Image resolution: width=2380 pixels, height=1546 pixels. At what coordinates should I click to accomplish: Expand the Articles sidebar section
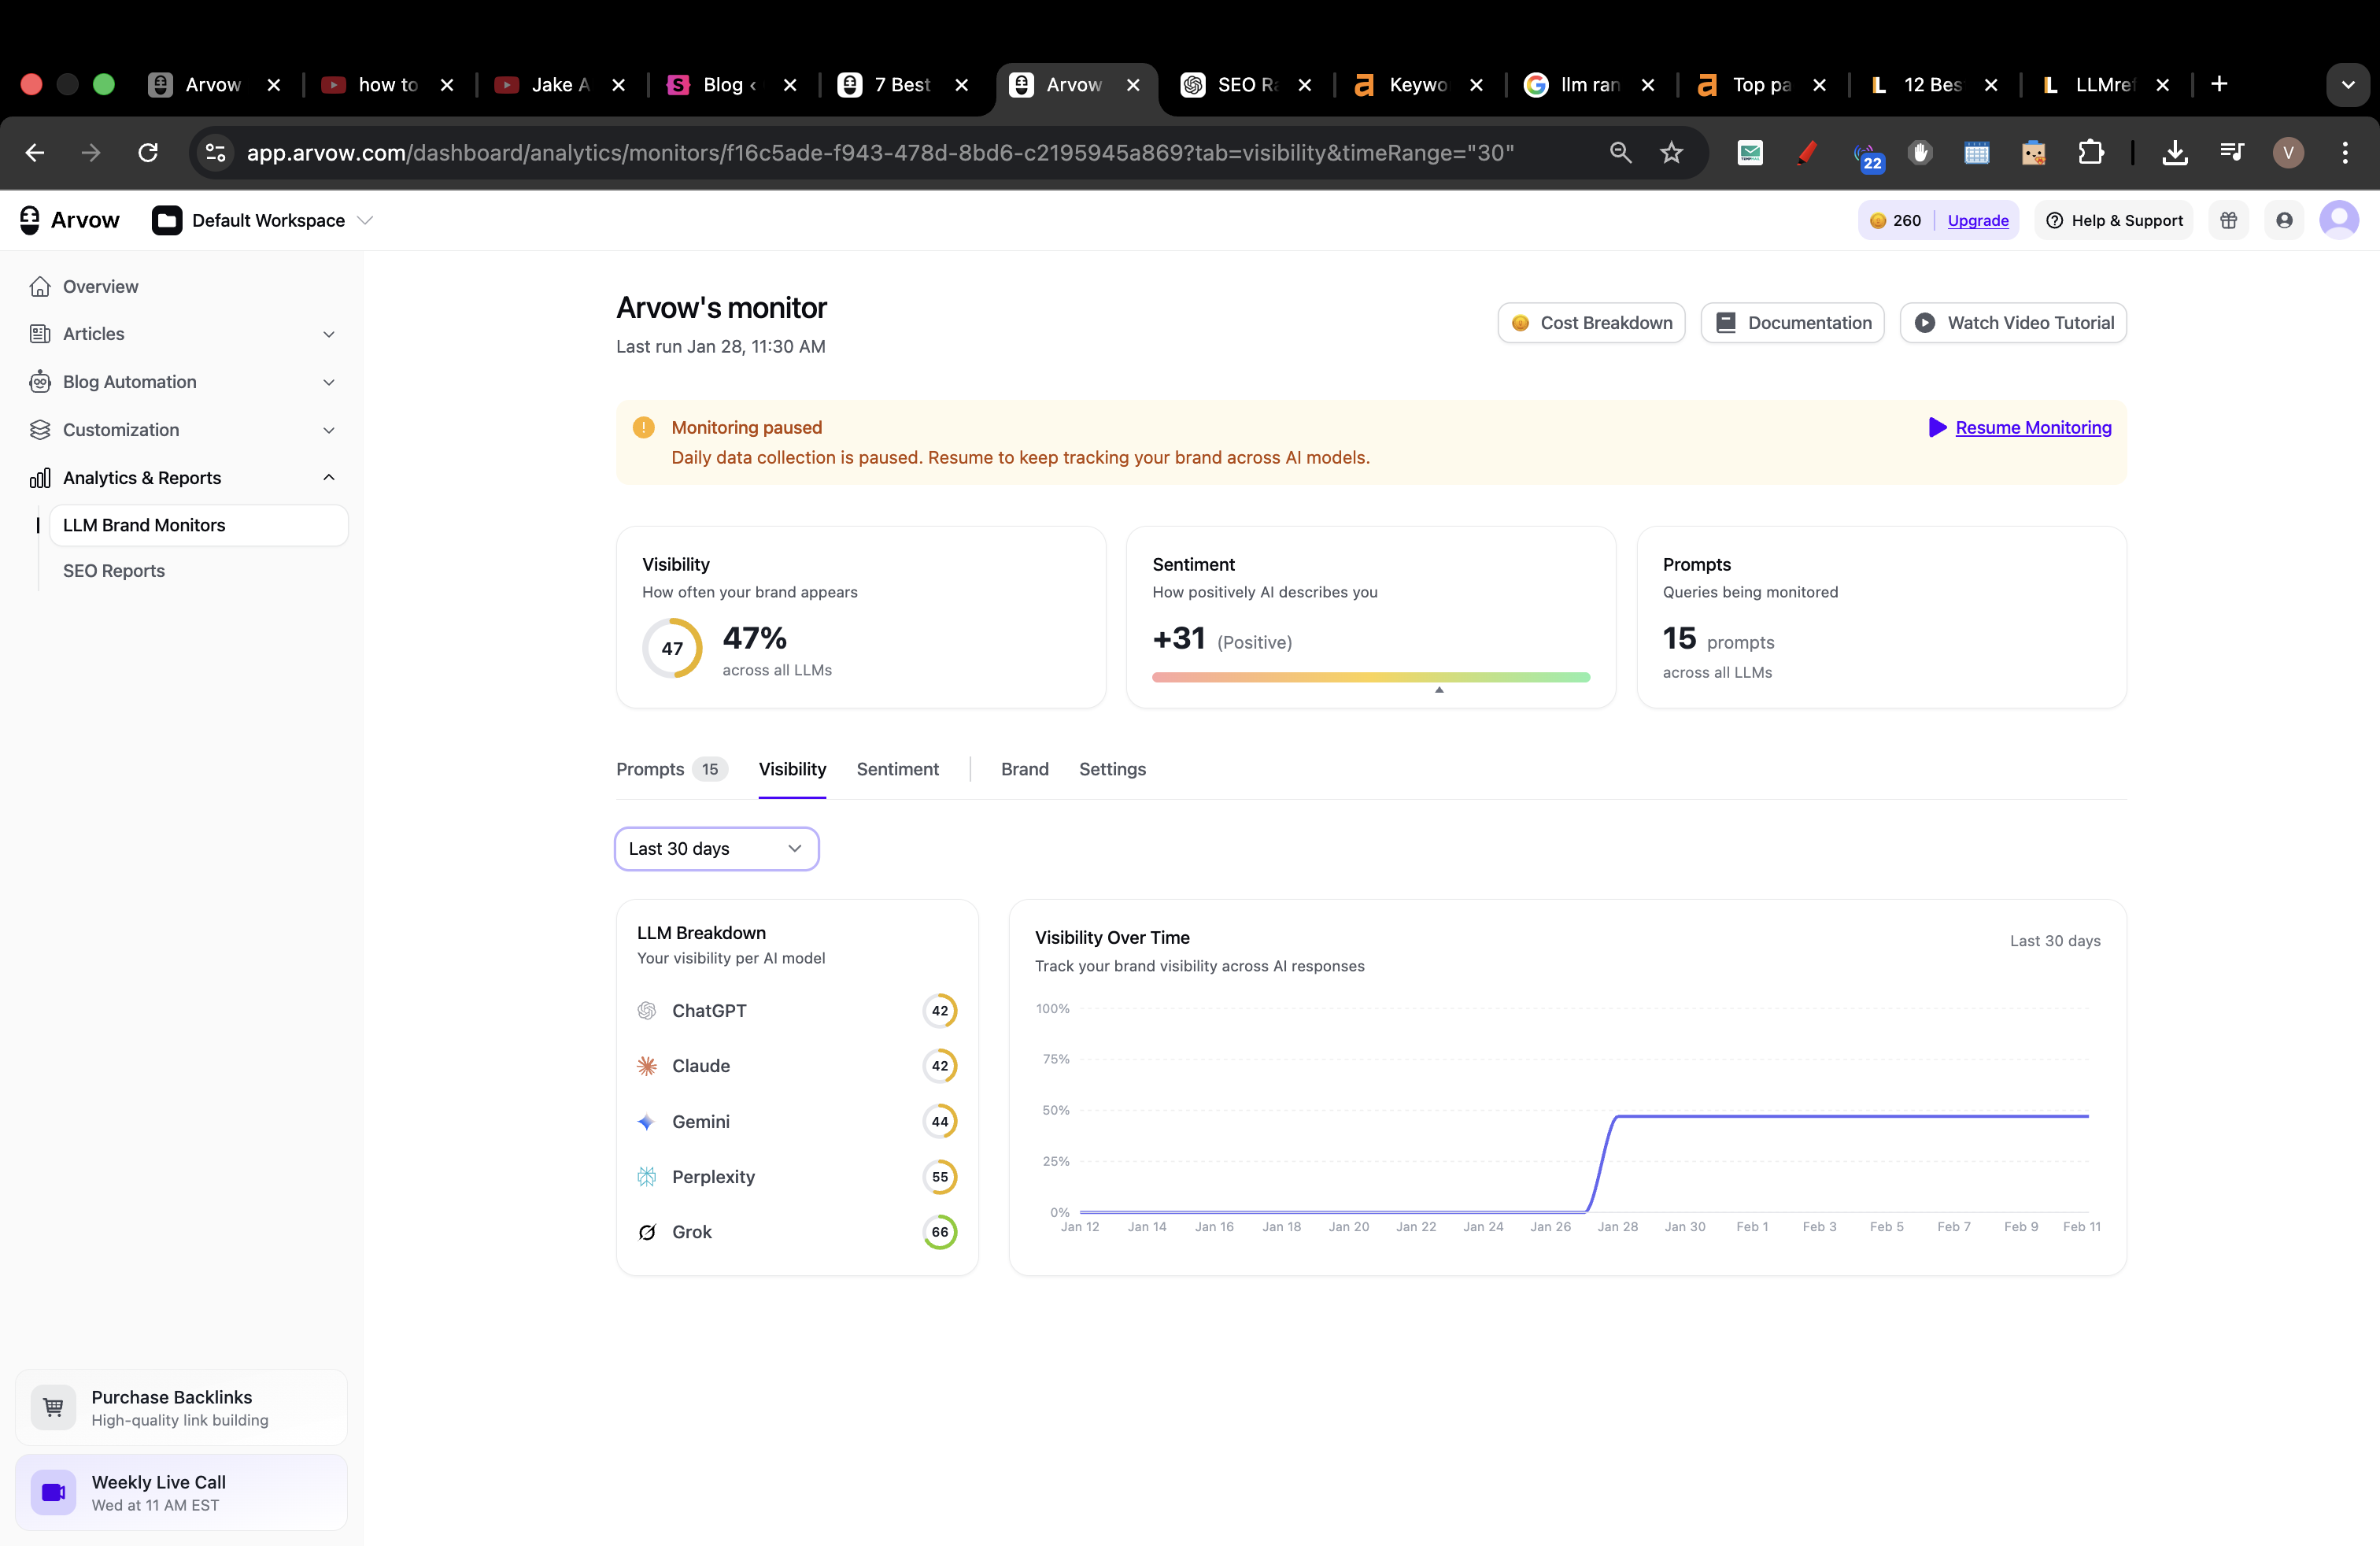(328, 334)
